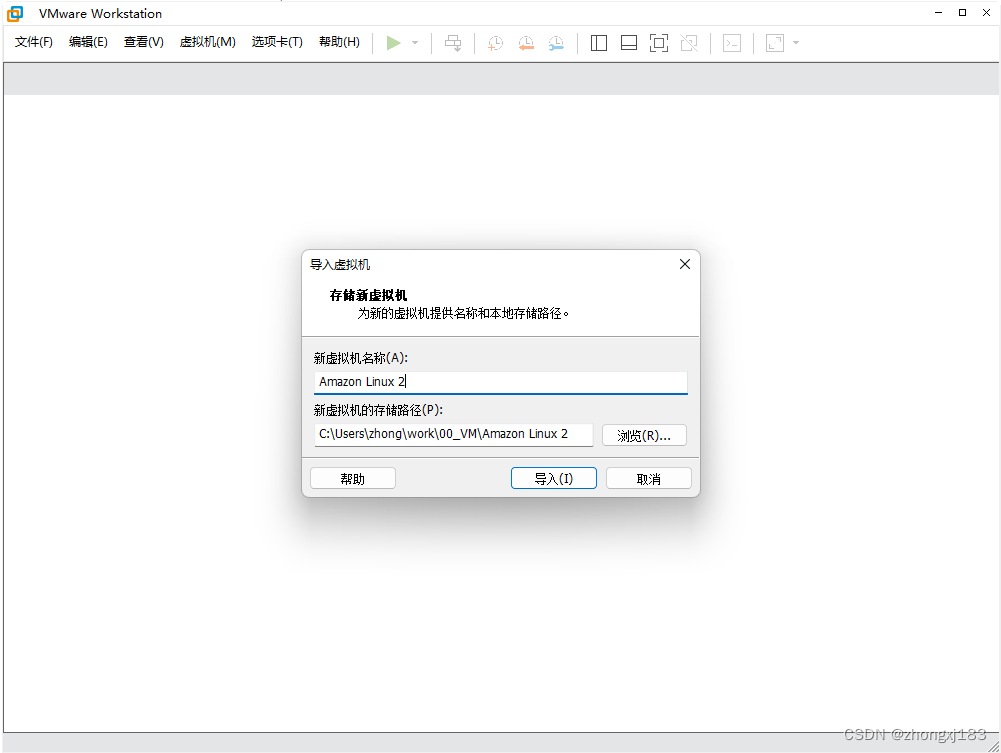This screenshot has height=753, width=1001.
Task: Revert to snapshot using orange arrow clock icon
Action: point(526,43)
